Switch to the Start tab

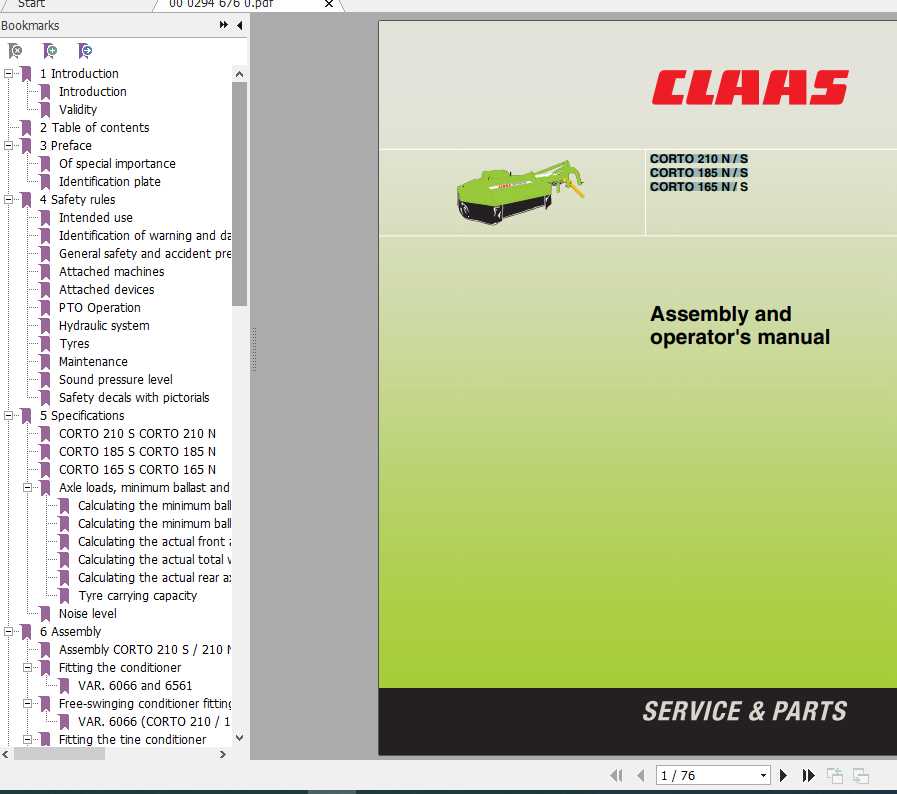click(31, 4)
